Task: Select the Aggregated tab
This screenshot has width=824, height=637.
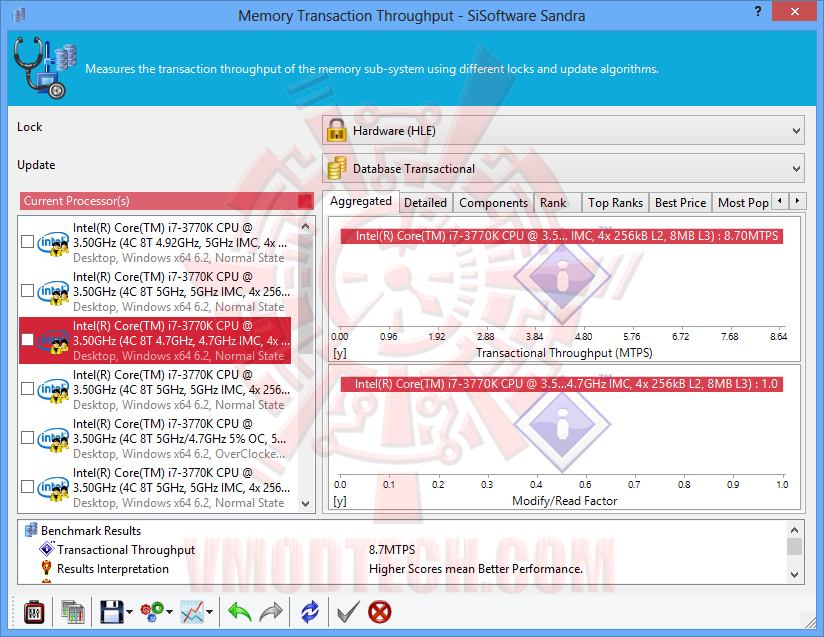Action: pyautogui.click(x=360, y=201)
